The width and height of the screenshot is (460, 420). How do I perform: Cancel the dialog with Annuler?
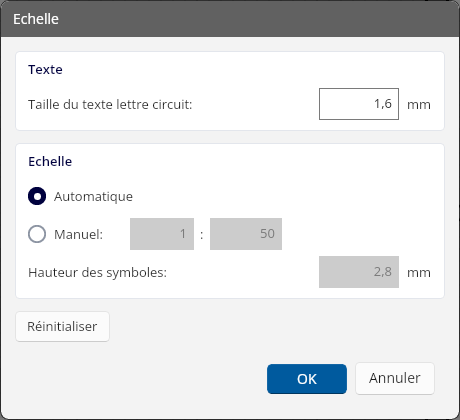[x=395, y=378]
